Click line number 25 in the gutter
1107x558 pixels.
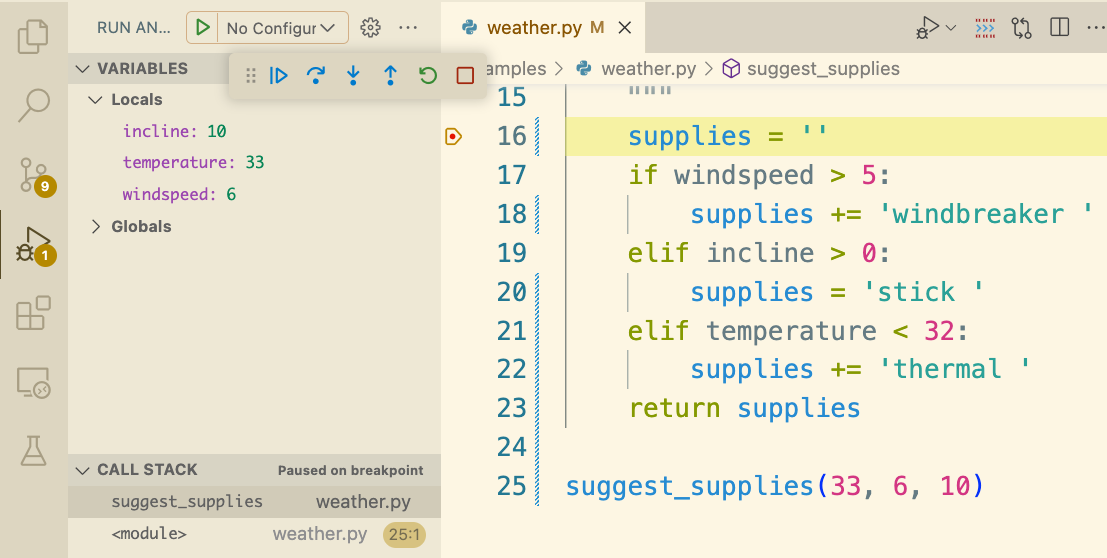512,486
